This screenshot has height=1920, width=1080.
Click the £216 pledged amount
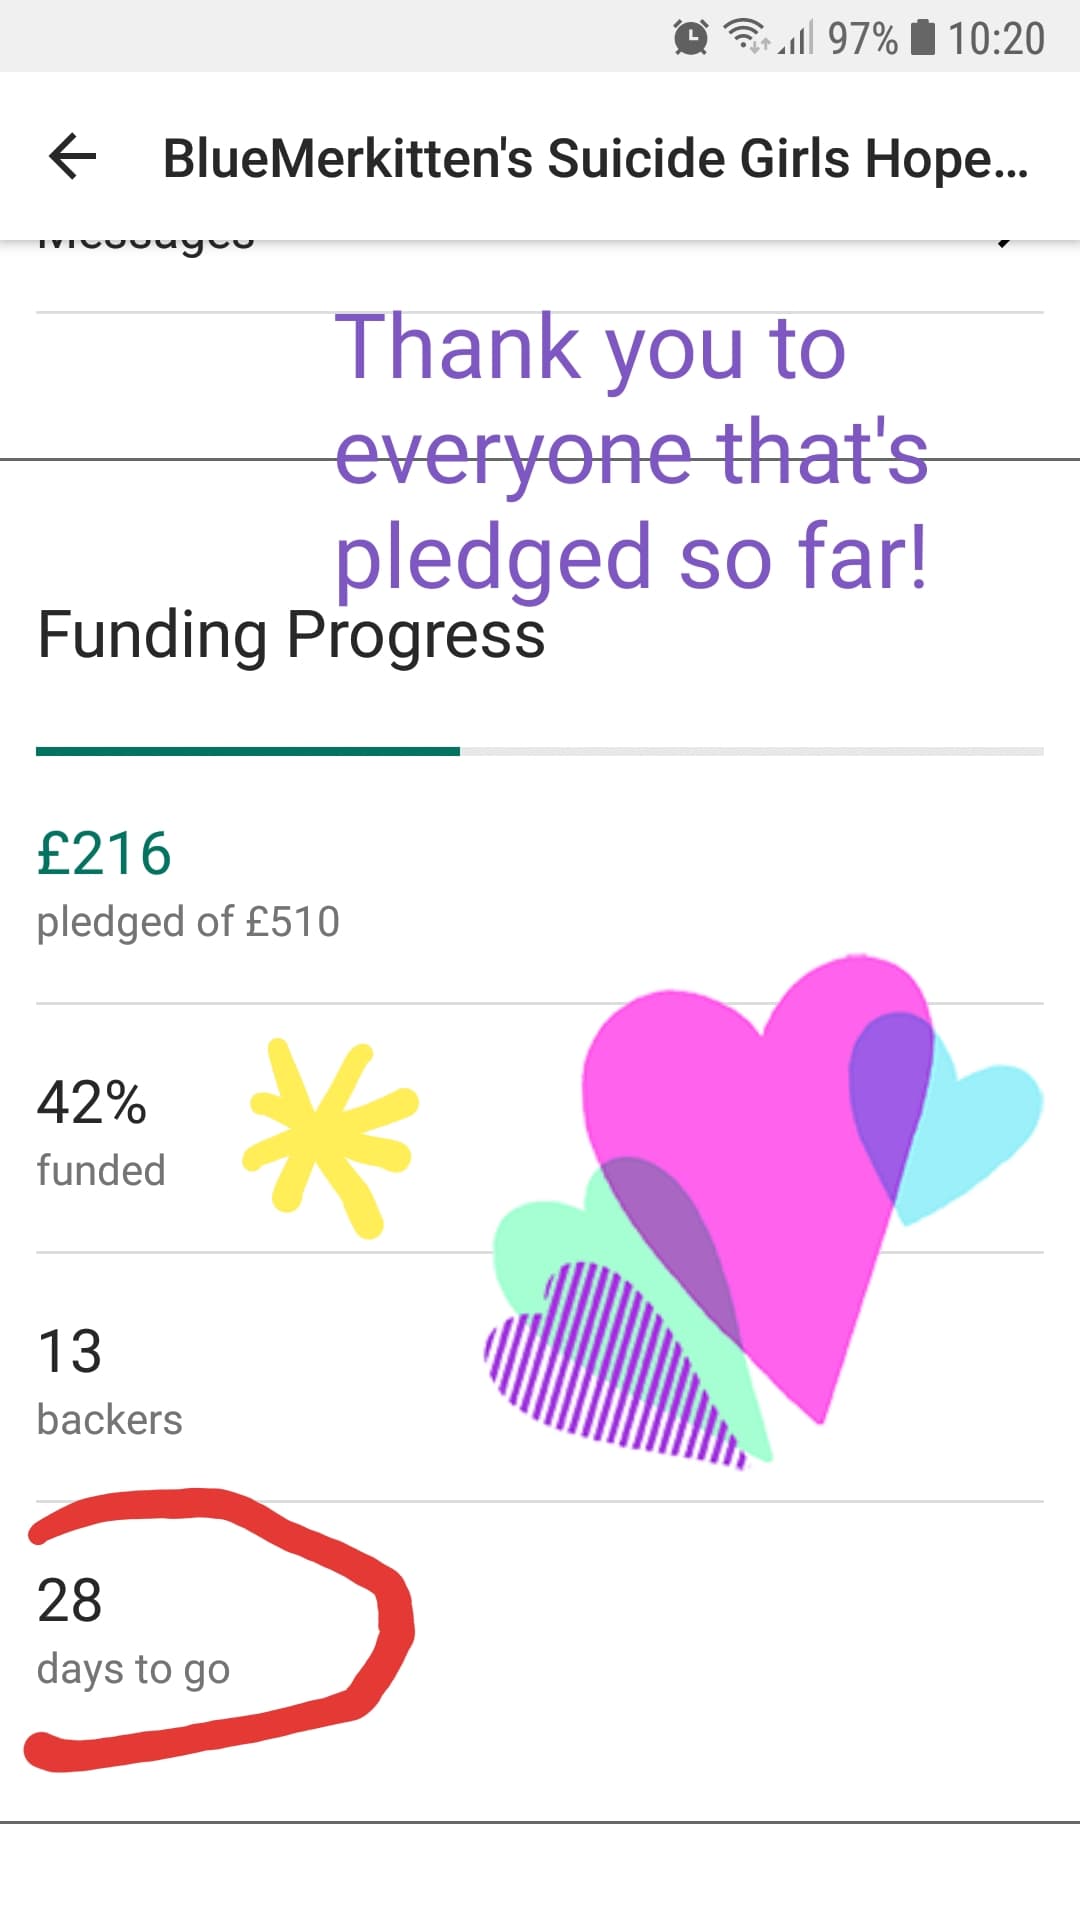click(104, 854)
